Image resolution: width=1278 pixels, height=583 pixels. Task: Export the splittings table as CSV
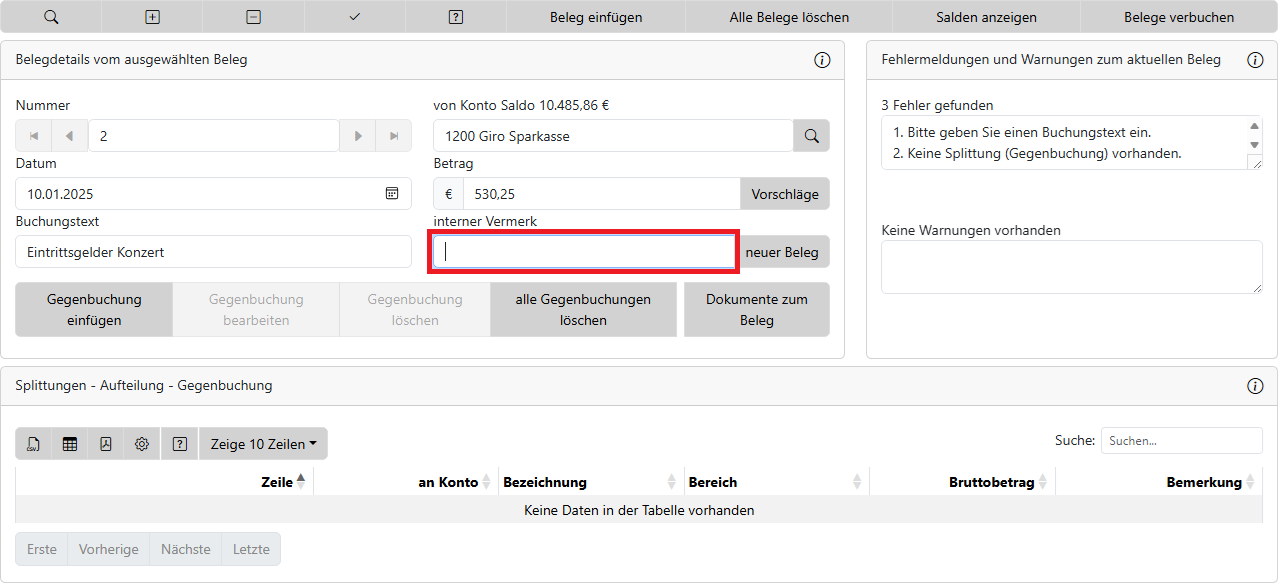(34, 444)
